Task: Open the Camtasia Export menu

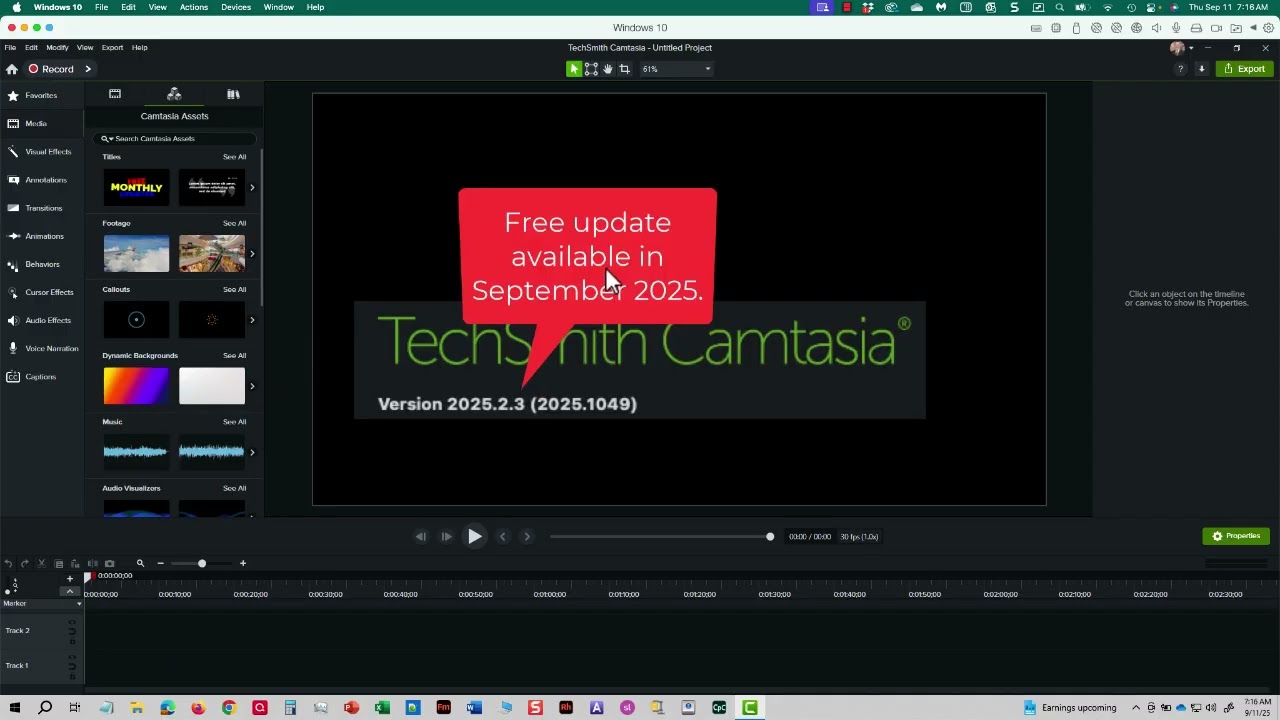Action: tap(112, 48)
